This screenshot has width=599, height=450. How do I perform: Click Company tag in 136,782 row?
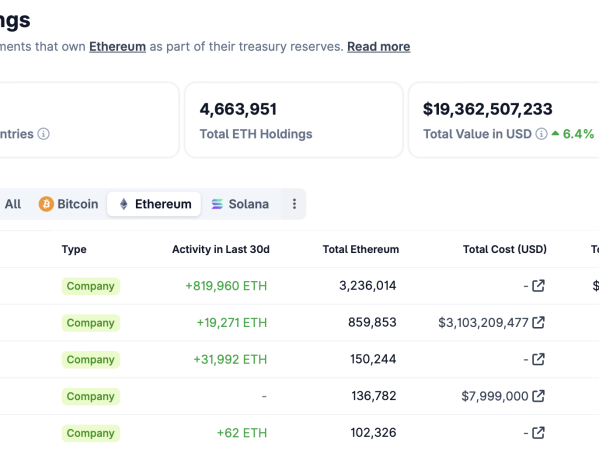pyautogui.click(x=91, y=396)
